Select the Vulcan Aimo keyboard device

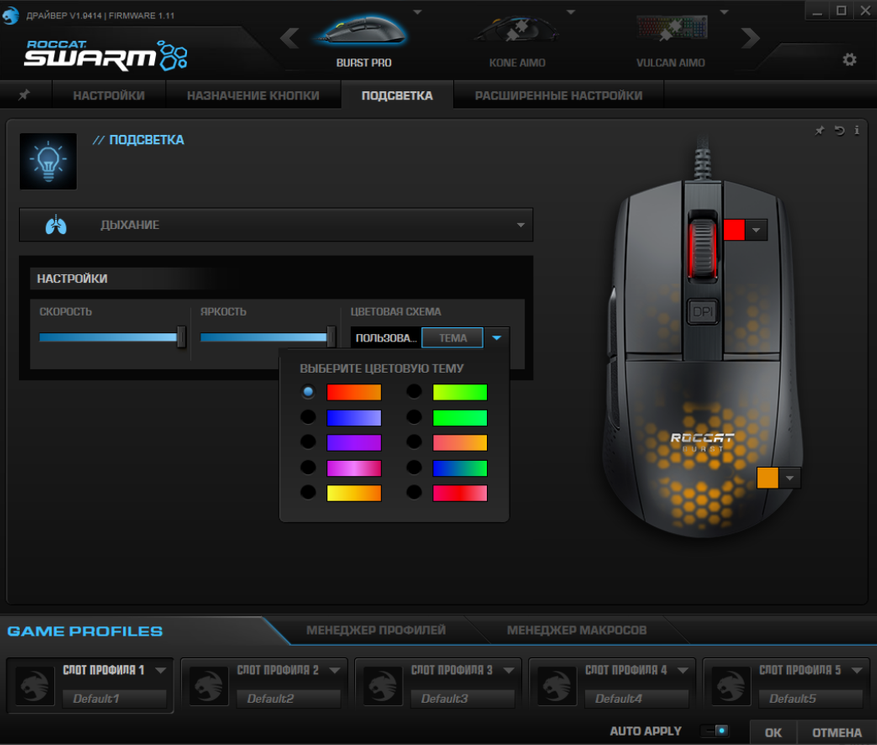coord(671,42)
